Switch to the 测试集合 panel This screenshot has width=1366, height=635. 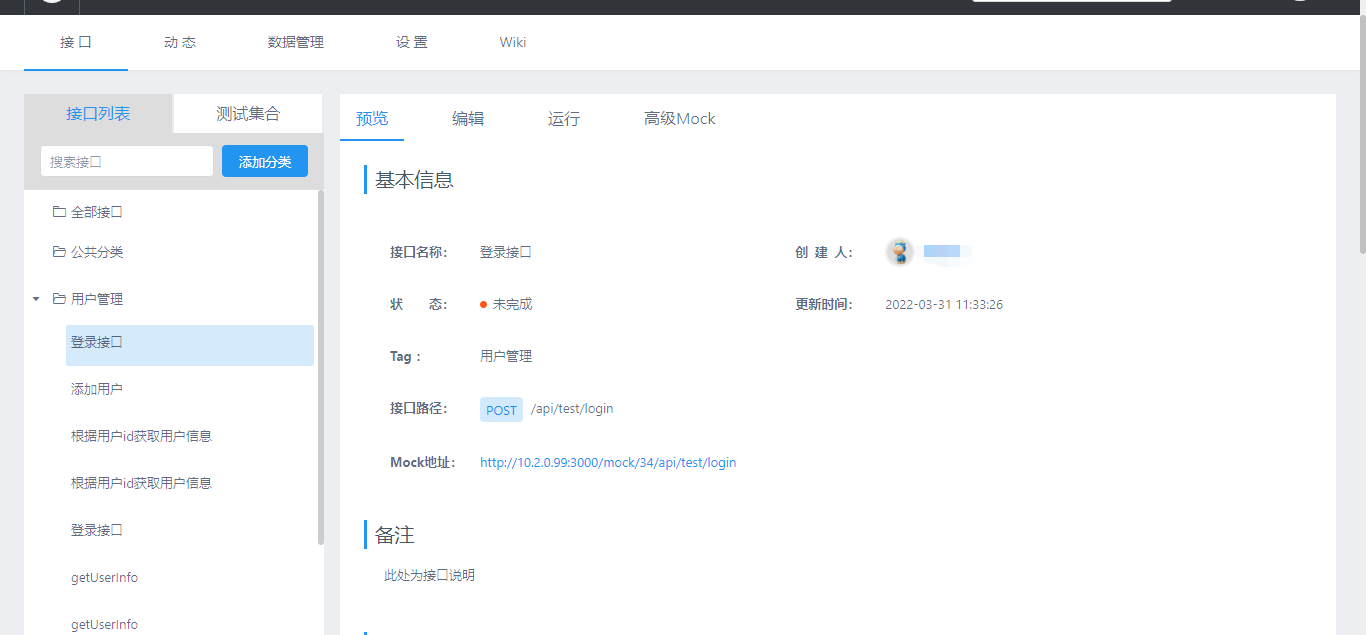tap(247, 114)
